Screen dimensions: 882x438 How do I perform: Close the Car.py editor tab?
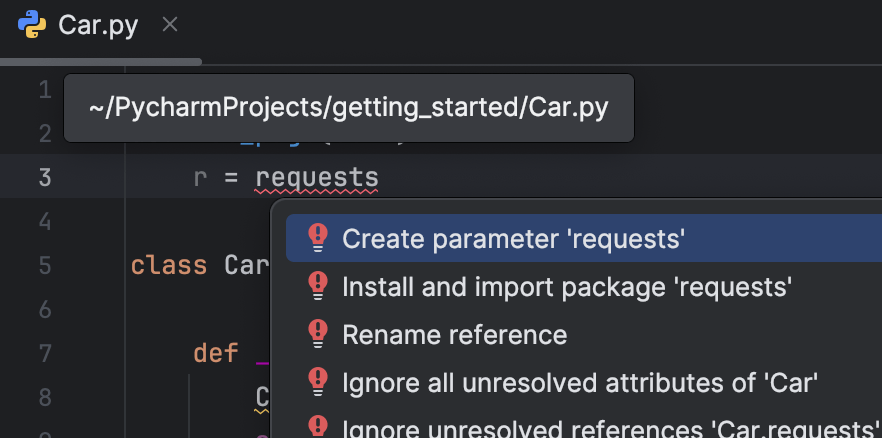170,24
